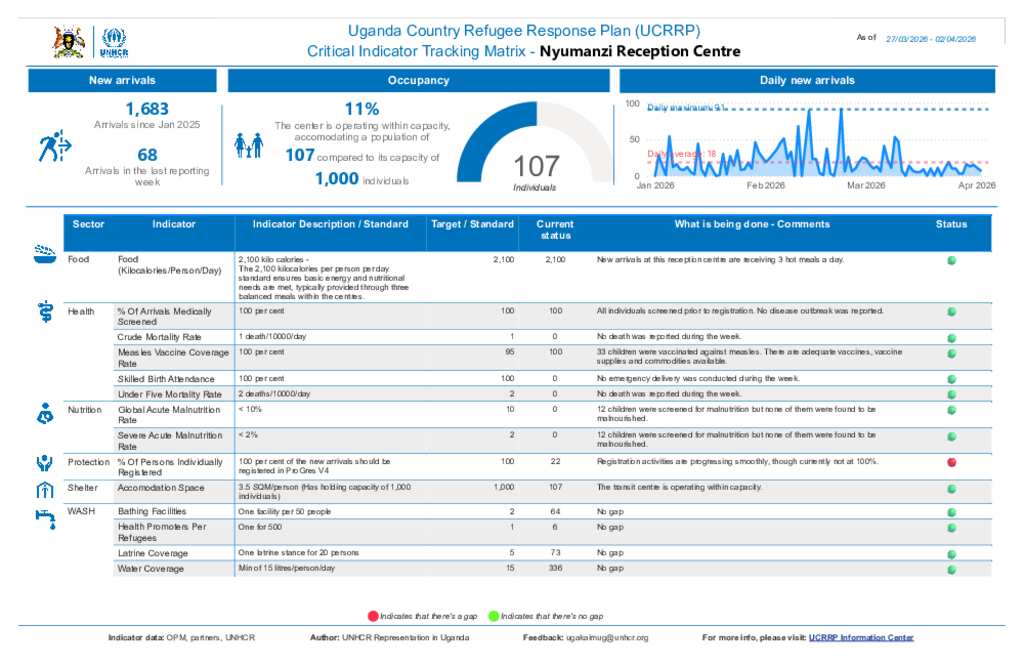Click the Shelter sector house icon
This screenshot has height=667, width=1024.
pos(44,489)
